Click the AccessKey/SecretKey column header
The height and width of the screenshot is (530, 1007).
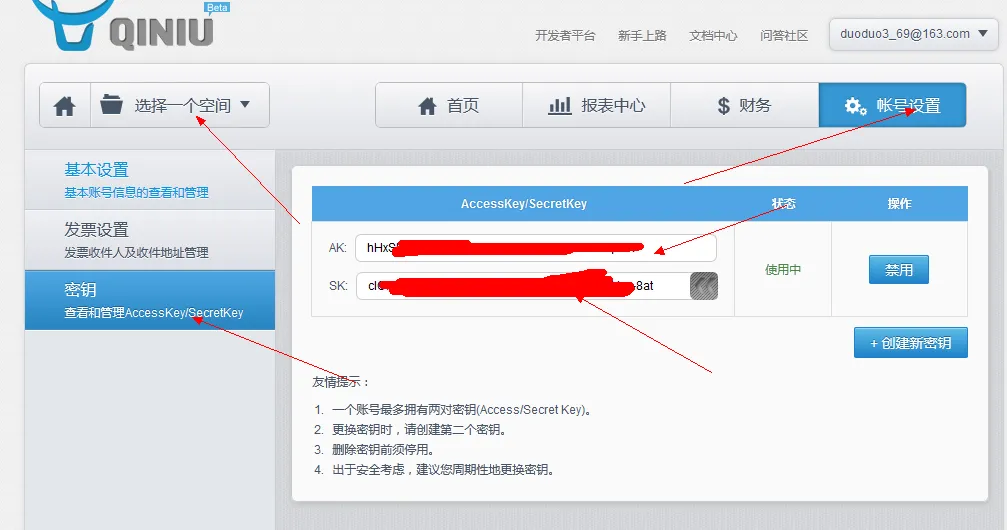click(523, 204)
